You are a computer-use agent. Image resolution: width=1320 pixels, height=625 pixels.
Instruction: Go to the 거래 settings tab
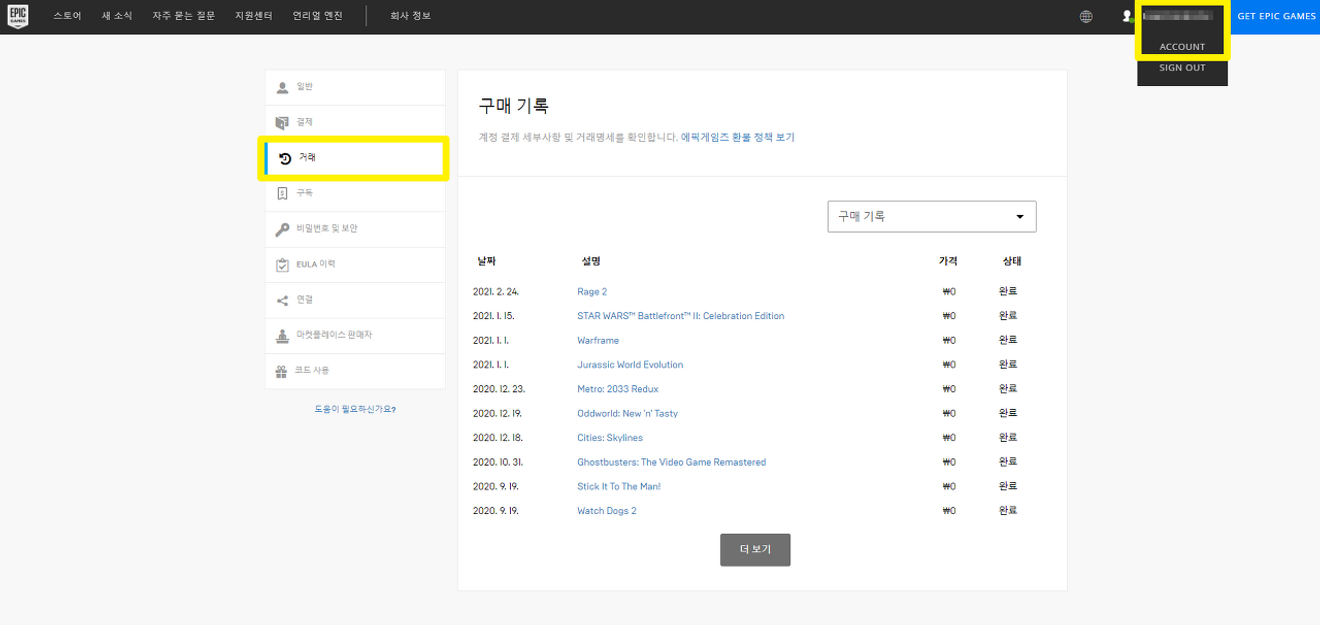tap(355, 158)
